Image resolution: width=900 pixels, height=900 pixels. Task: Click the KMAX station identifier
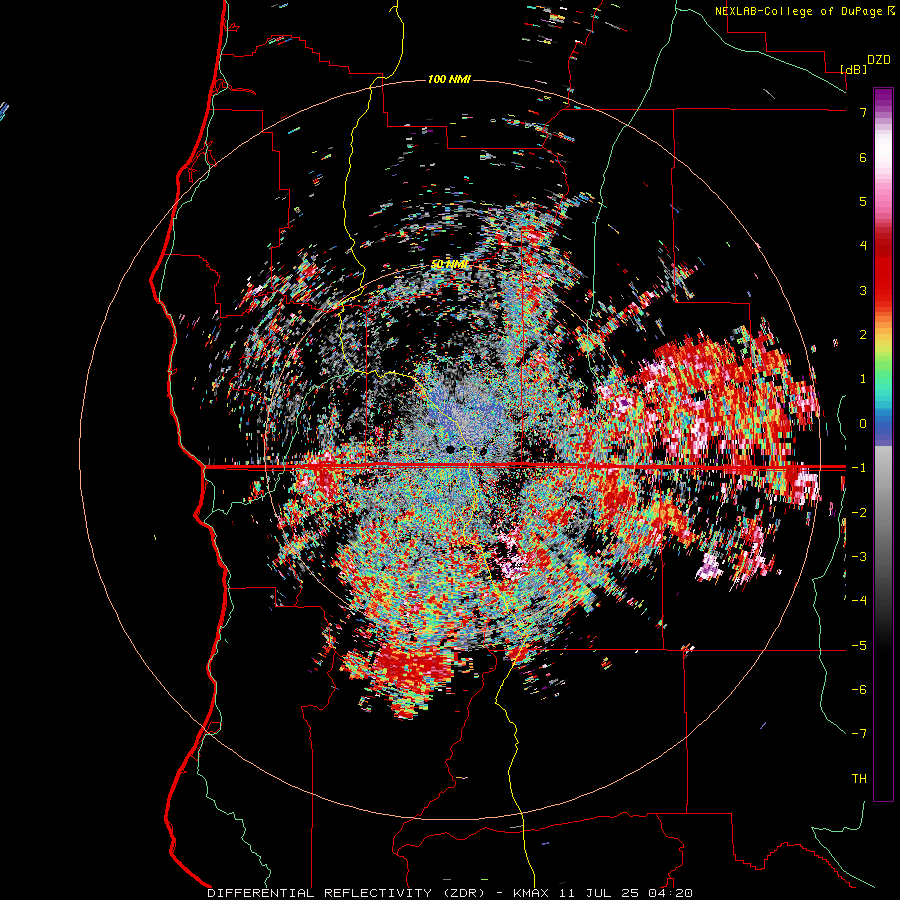(530, 893)
